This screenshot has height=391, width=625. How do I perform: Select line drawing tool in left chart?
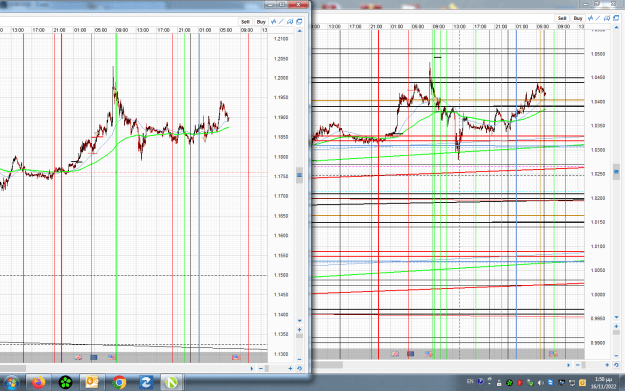coord(281,22)
